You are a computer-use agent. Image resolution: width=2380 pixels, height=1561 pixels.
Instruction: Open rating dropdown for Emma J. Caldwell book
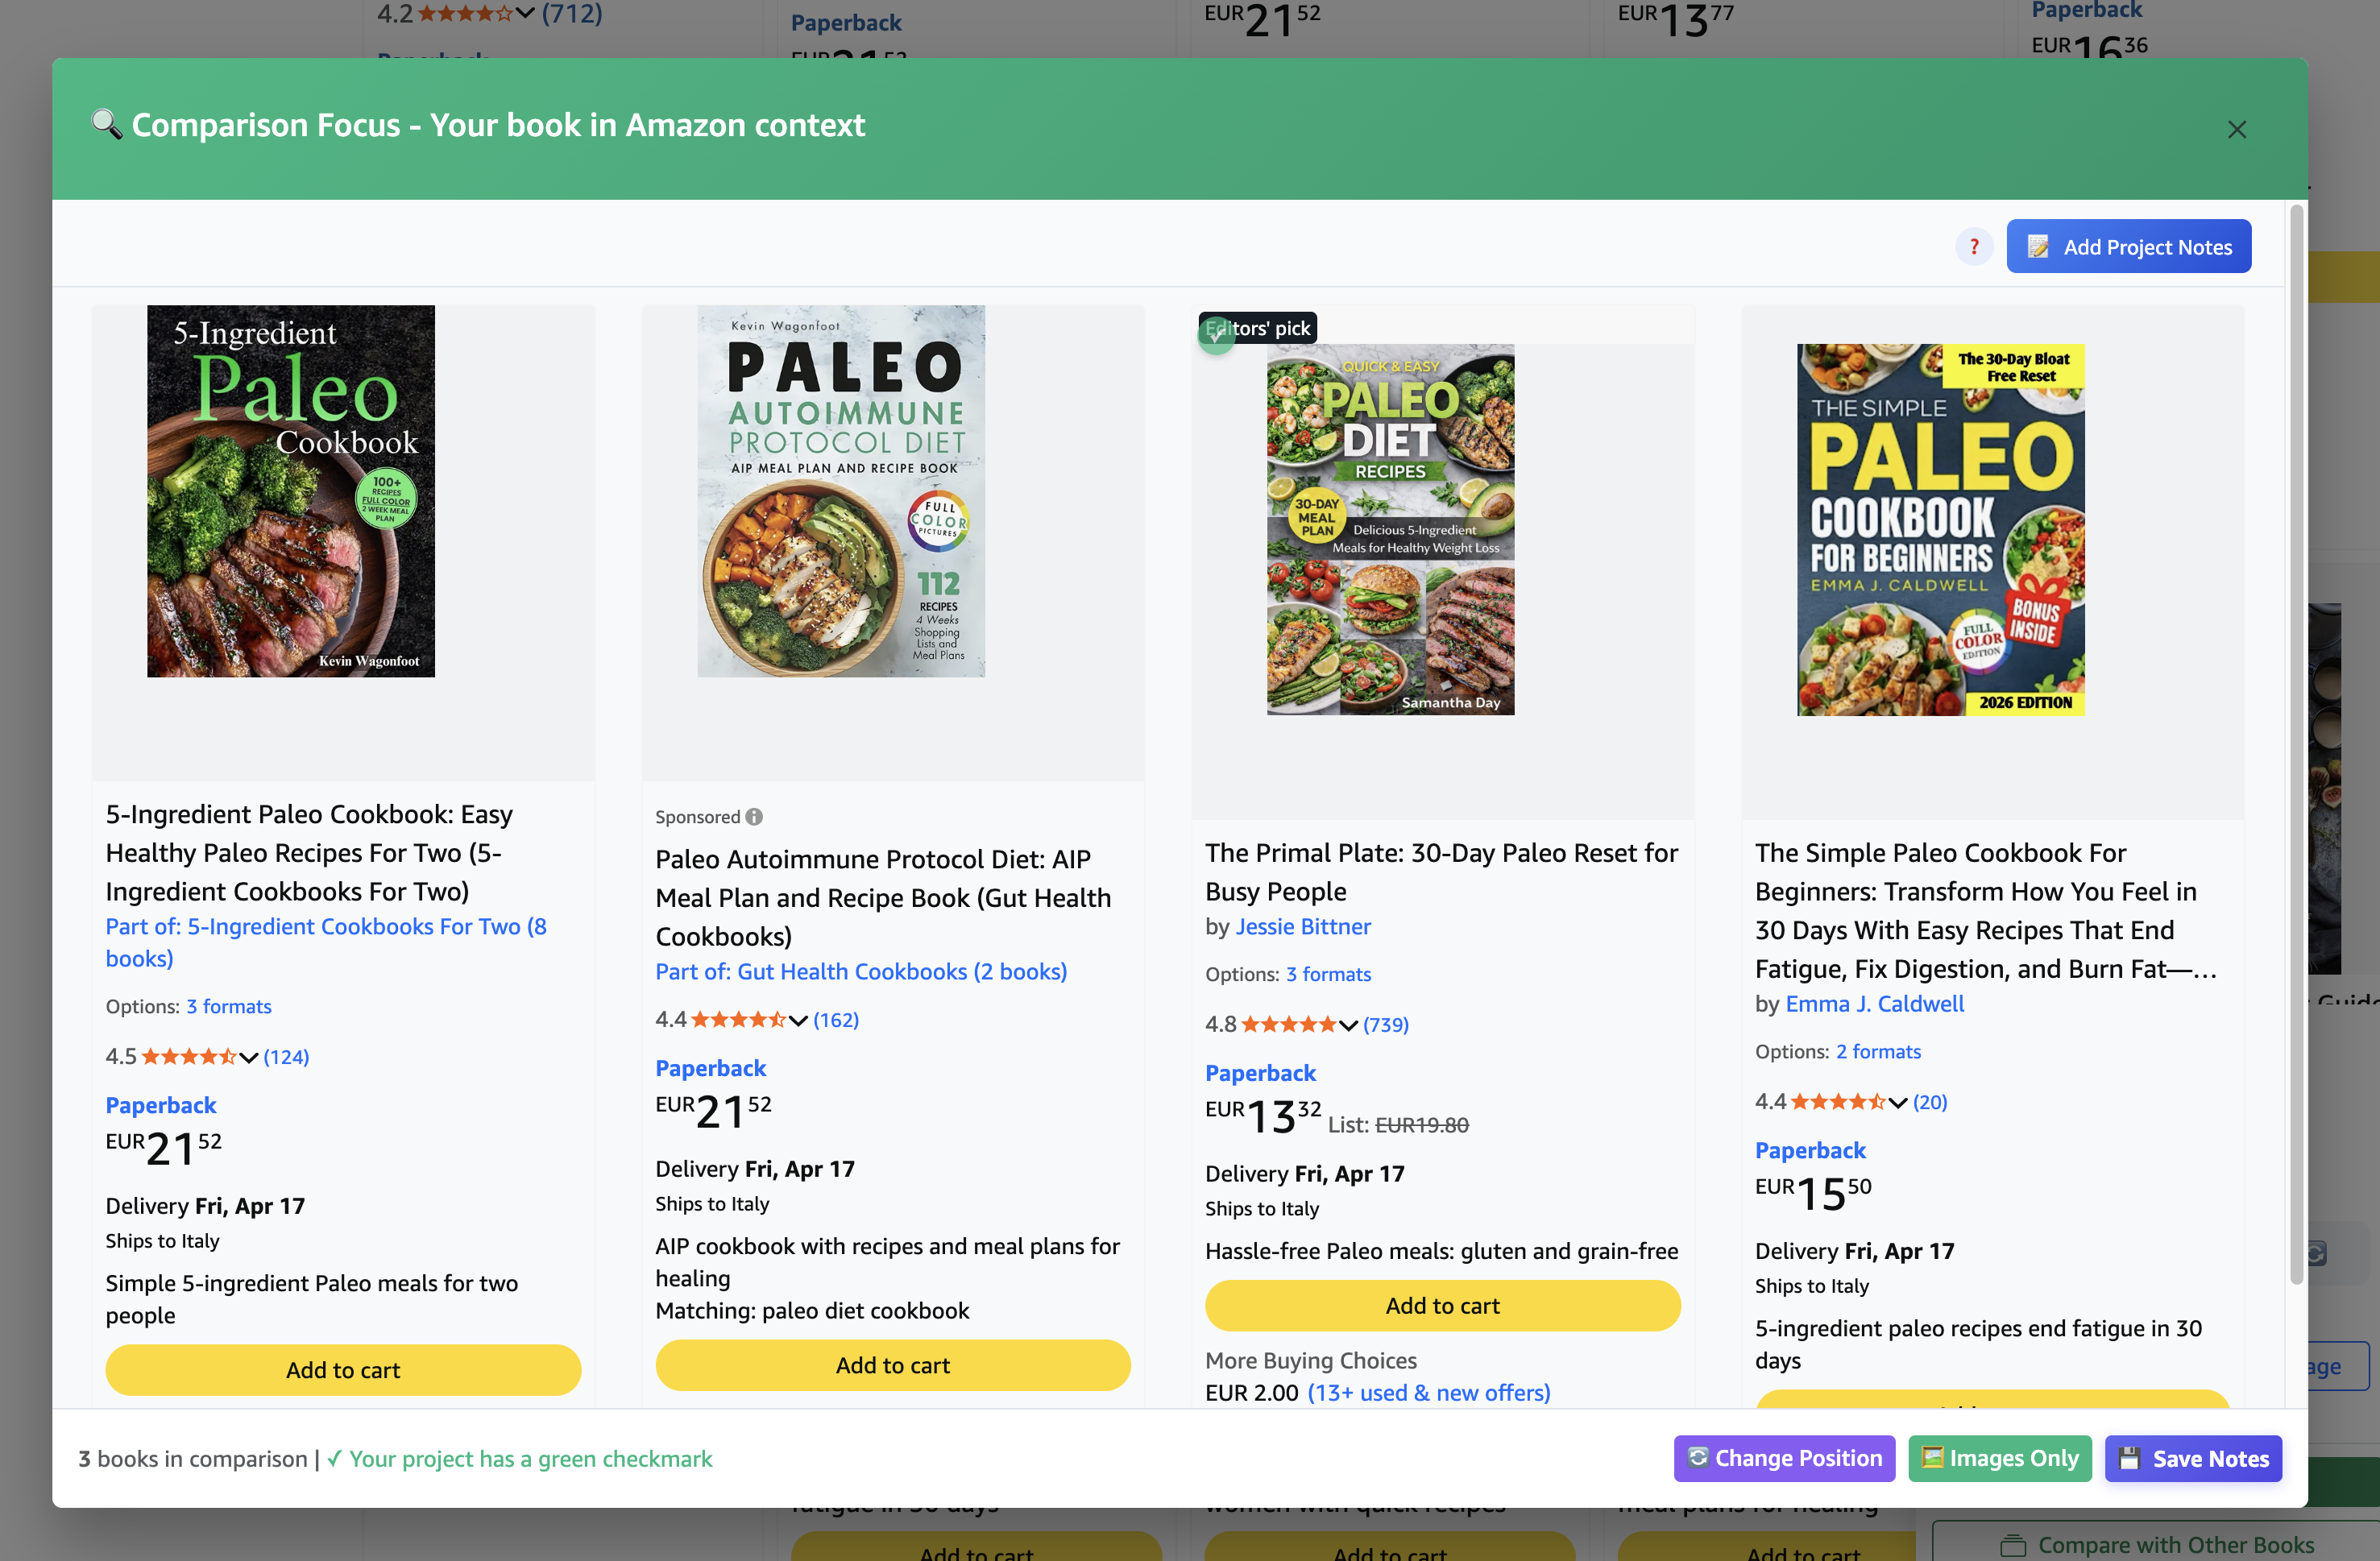tap(1898, 1102)
